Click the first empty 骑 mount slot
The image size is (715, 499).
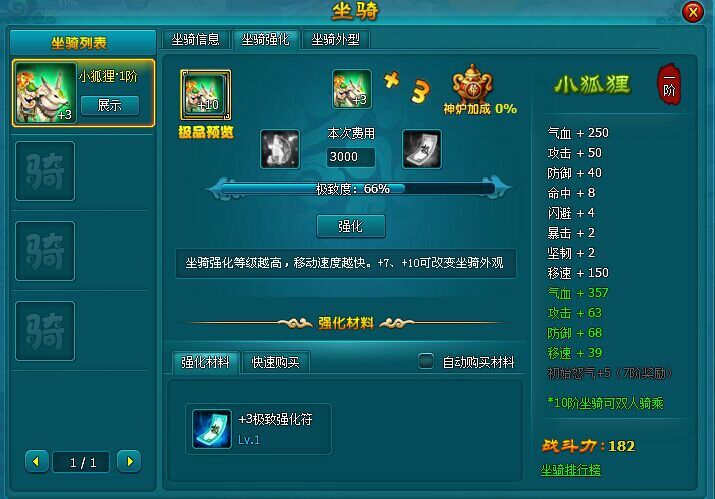[45, 171]
